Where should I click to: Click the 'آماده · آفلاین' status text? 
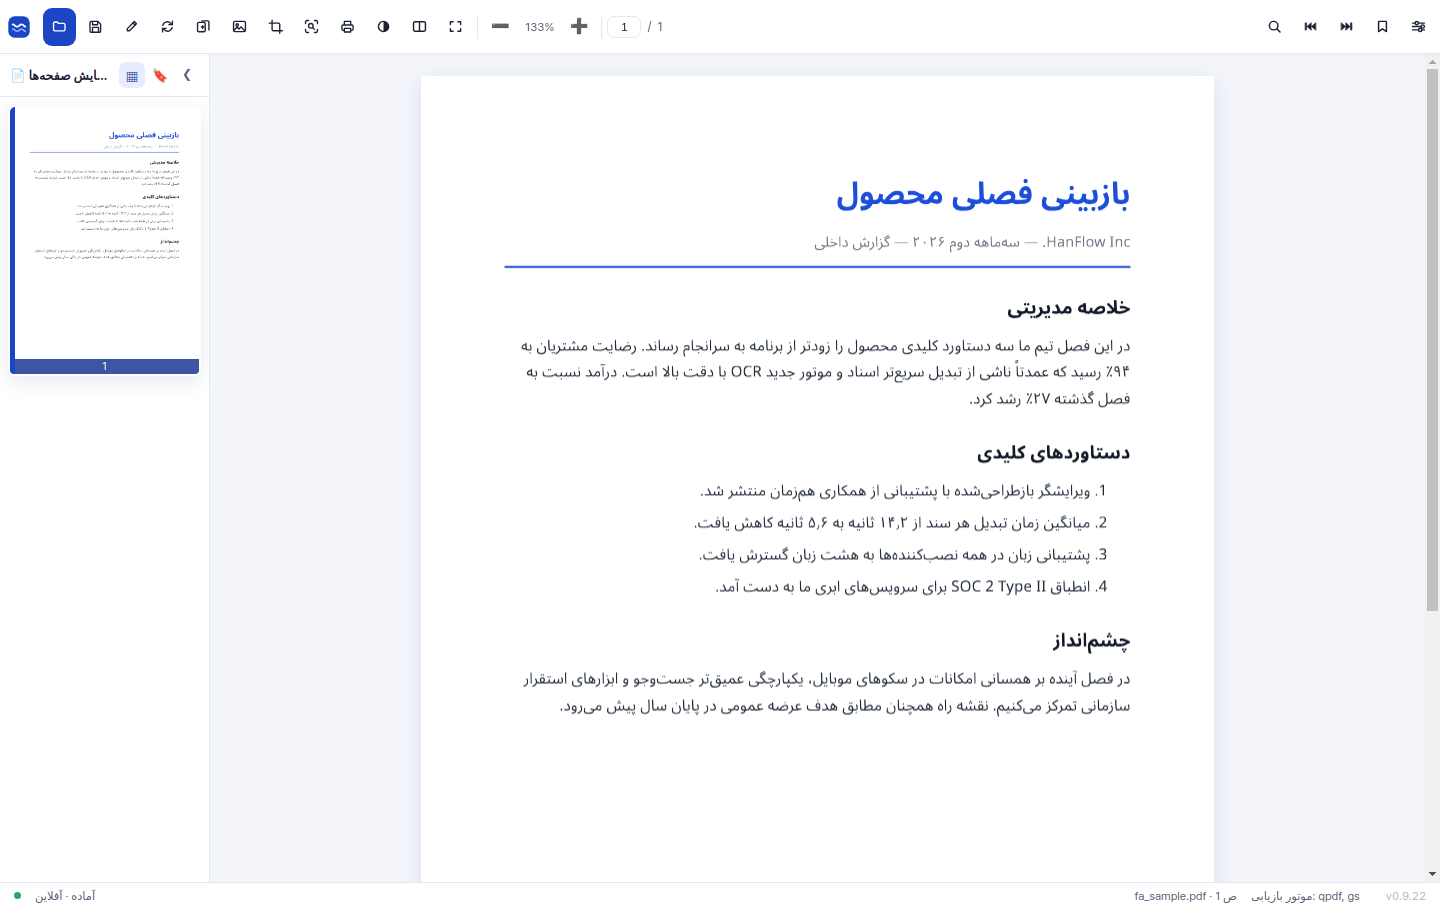point(65,896)
